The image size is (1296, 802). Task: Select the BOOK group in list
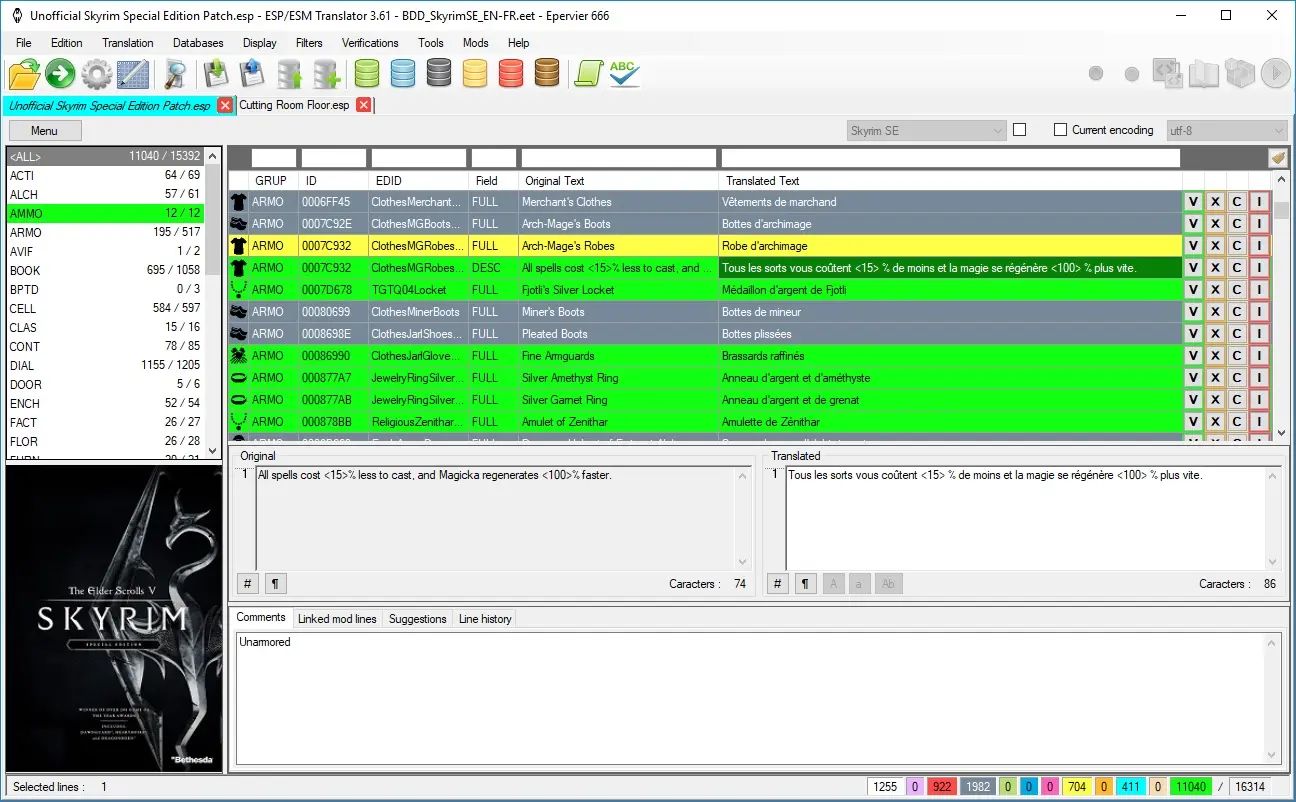click(105, 270)
